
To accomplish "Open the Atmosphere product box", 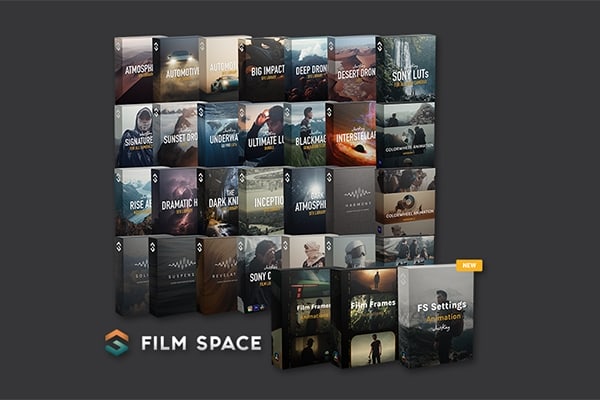I will pos(134,70).
